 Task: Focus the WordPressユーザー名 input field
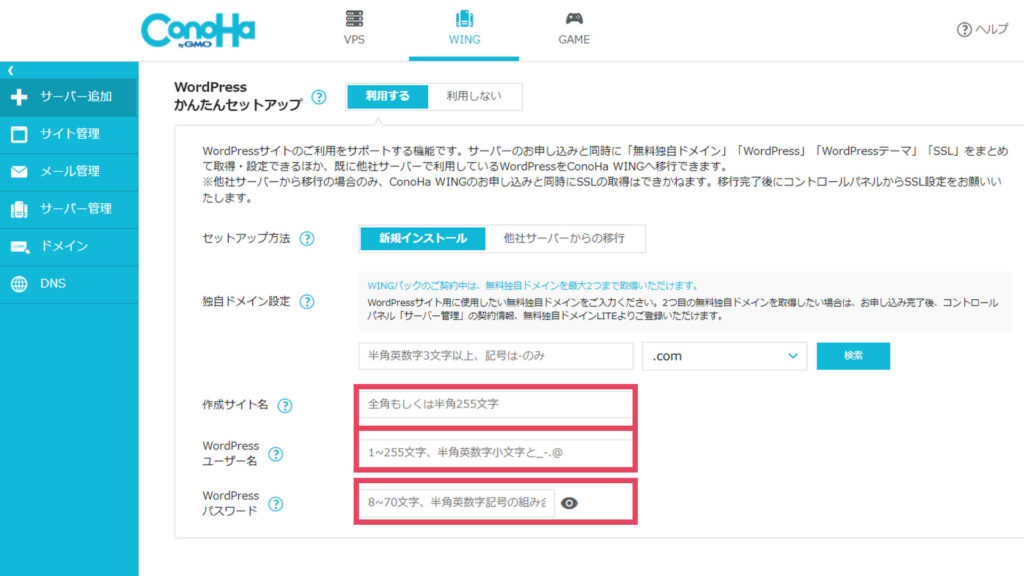coord(496,452)
